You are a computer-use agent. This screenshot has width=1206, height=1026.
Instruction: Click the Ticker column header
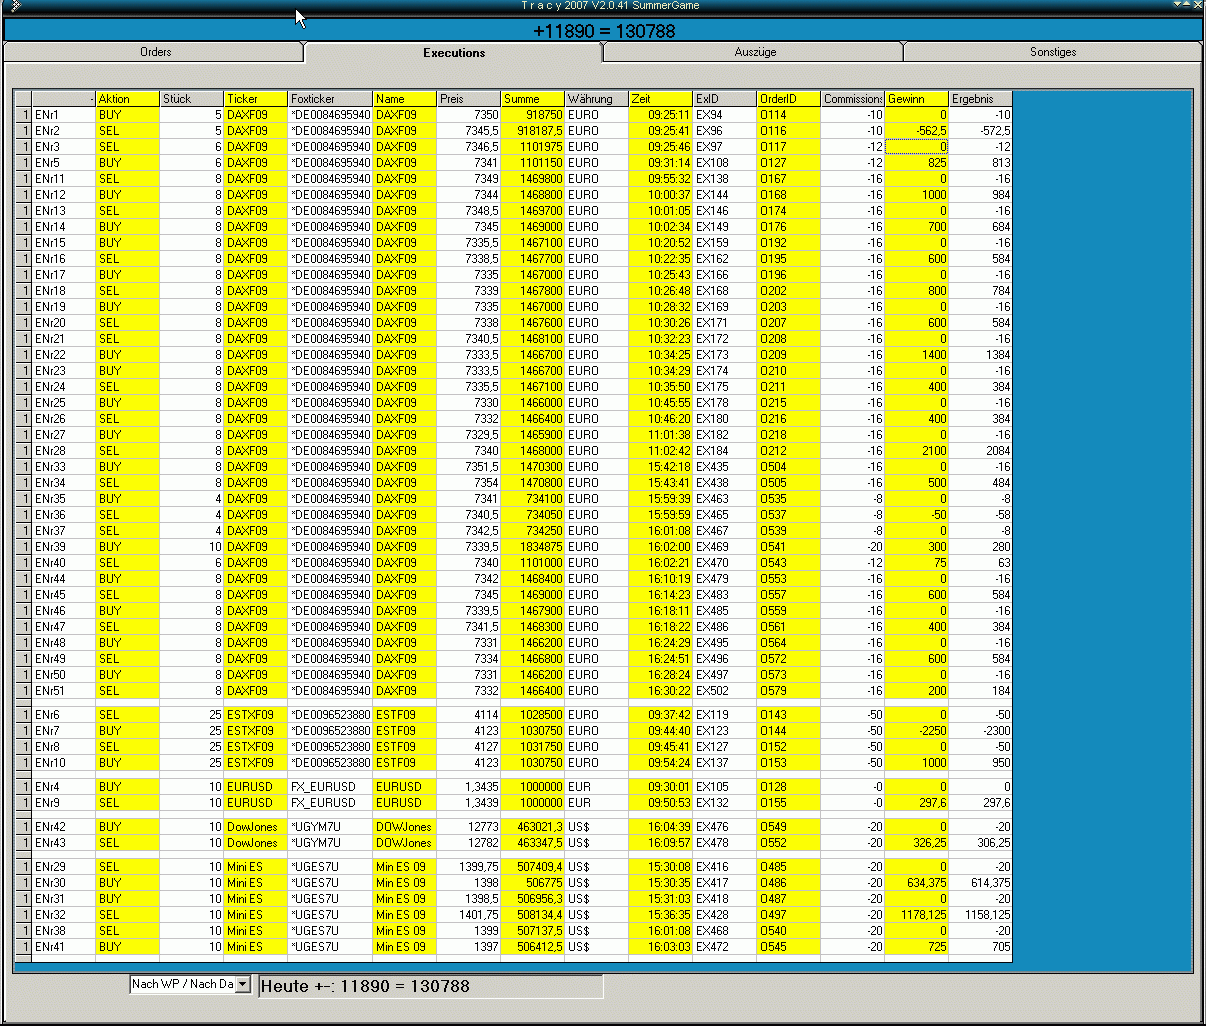255,99
